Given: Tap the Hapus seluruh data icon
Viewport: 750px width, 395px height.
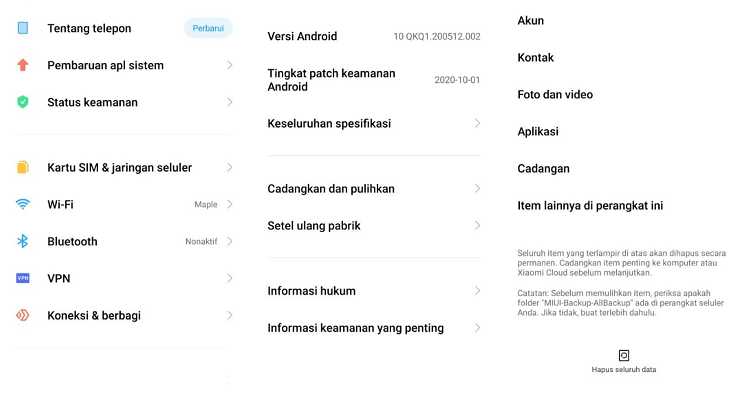Looking at the screenshot, I should [624, 355].
